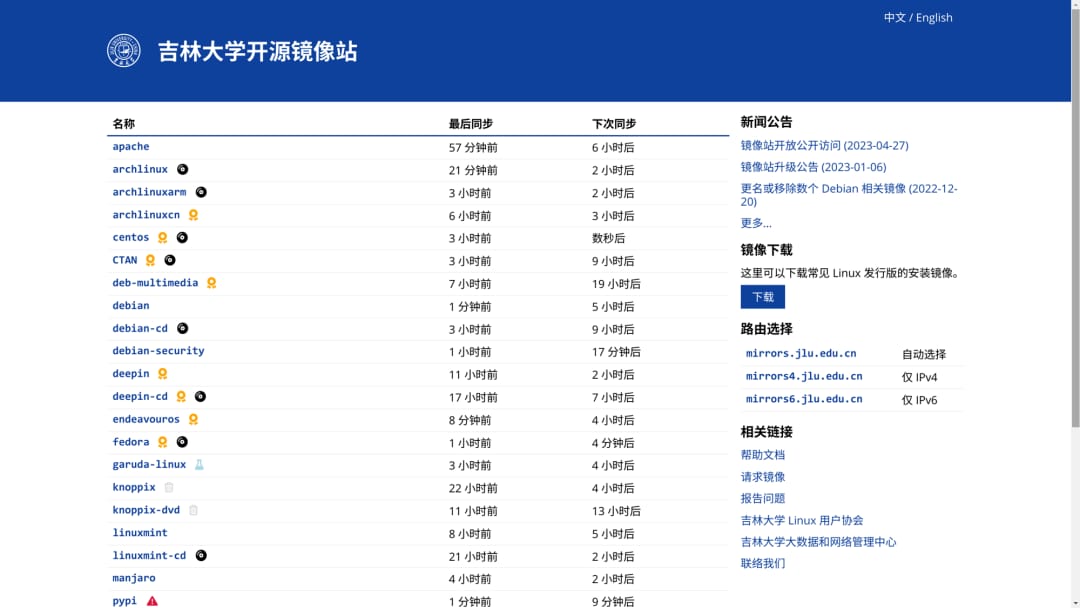Click the blue 下载 download button
Screen dimensions: 1080x608
click(x=762, y=297)
